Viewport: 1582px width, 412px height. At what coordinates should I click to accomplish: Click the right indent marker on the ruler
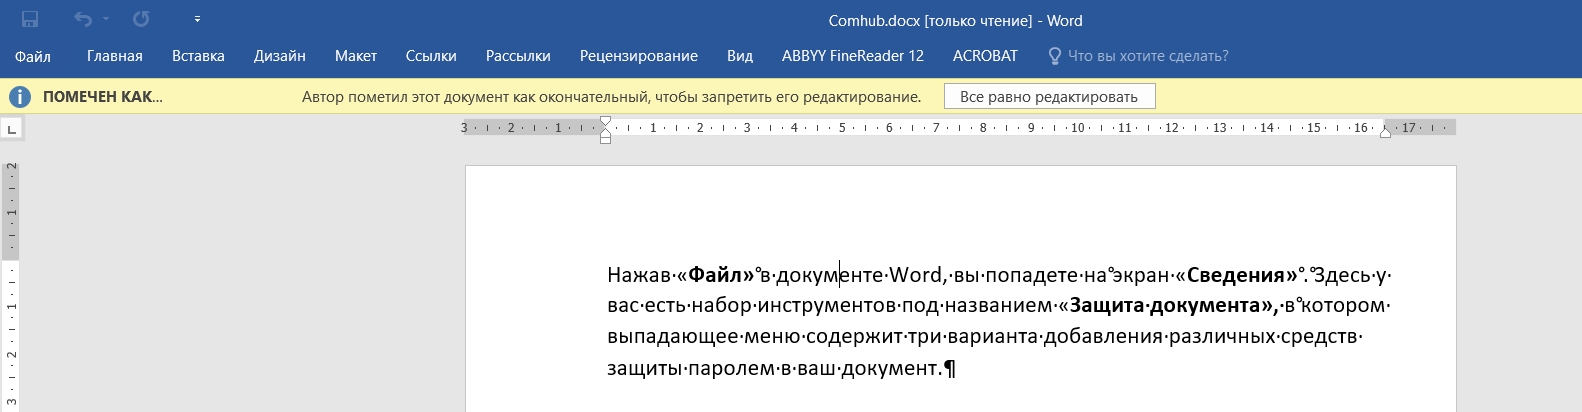1385,132
